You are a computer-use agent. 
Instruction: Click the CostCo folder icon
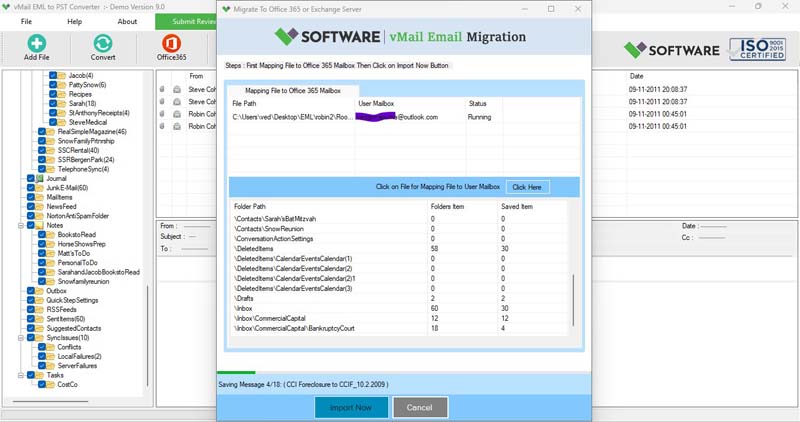tap(51, 384)
